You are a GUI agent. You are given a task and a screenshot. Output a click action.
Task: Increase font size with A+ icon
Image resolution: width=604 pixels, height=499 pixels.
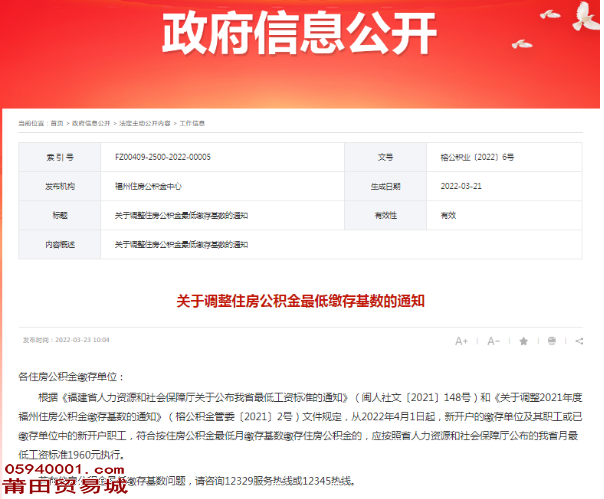click(461, 341)
